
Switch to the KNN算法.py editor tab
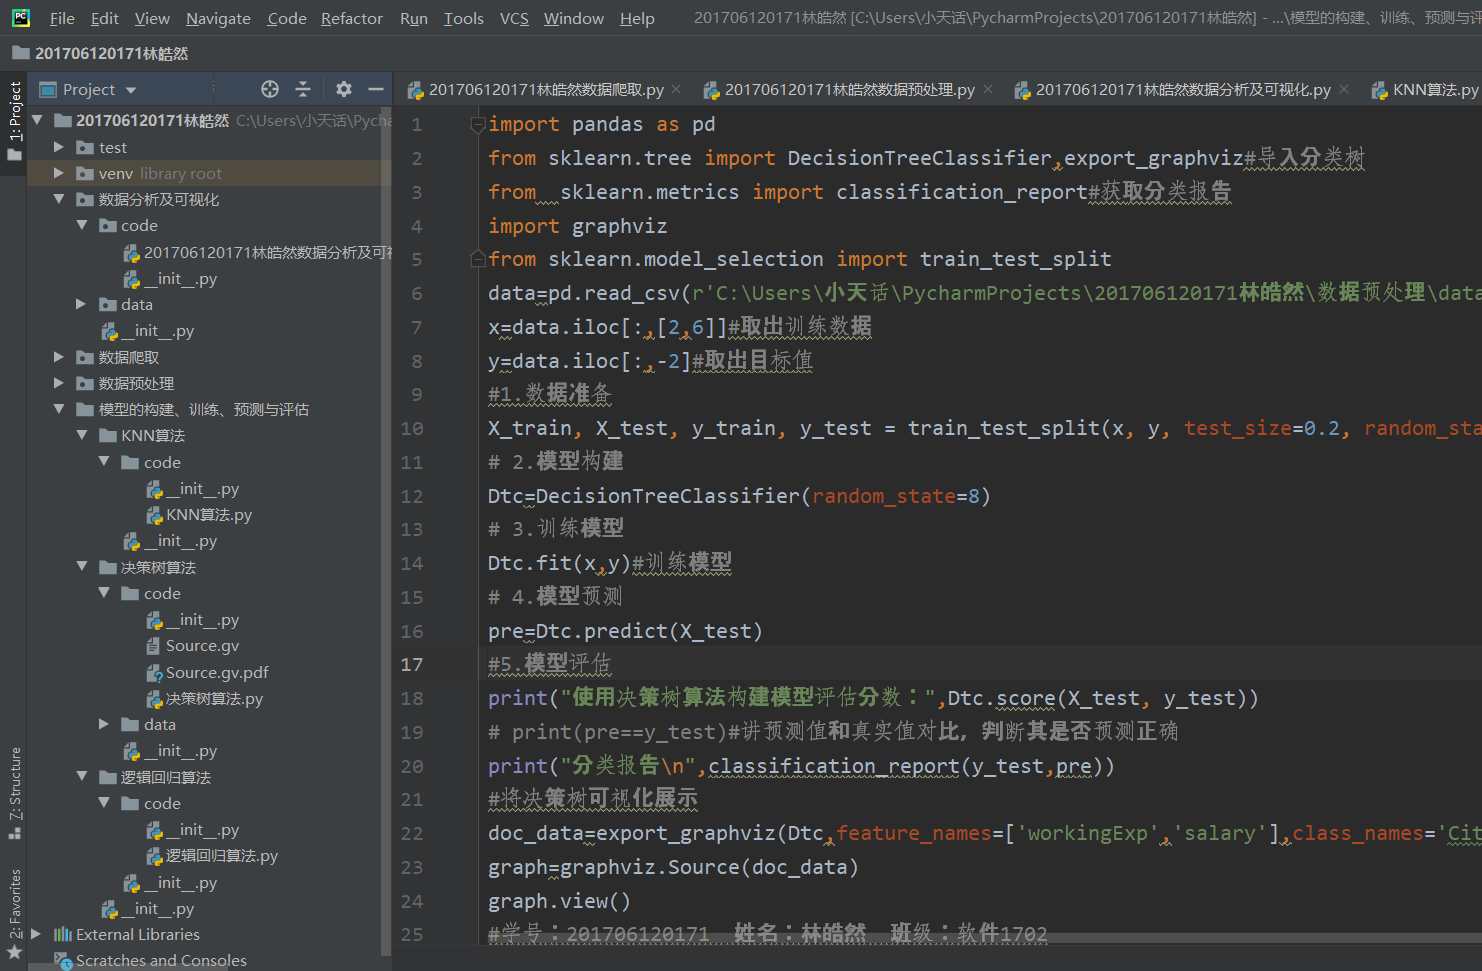(1435, 90)
